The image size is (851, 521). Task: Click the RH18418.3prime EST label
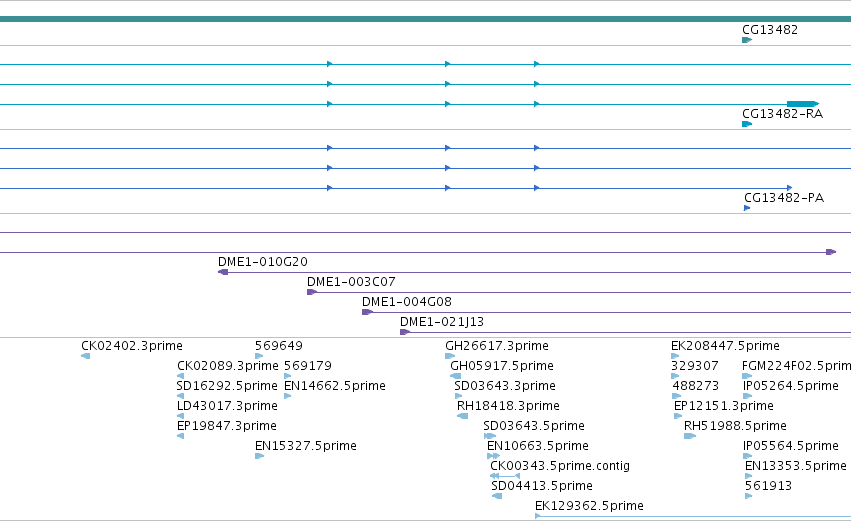(x=508, y=406)
